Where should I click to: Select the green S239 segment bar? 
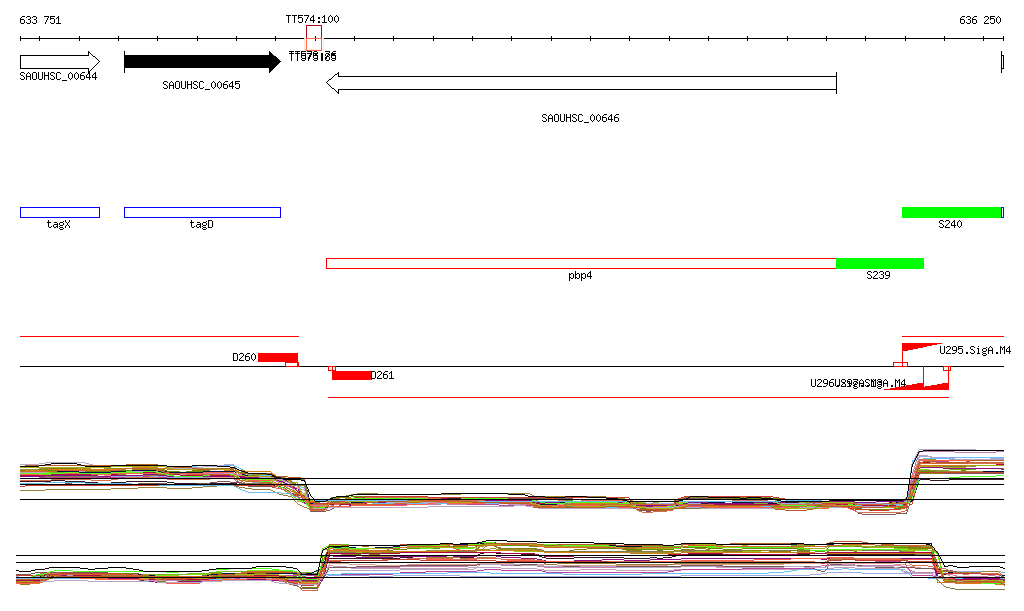(879, 263)
